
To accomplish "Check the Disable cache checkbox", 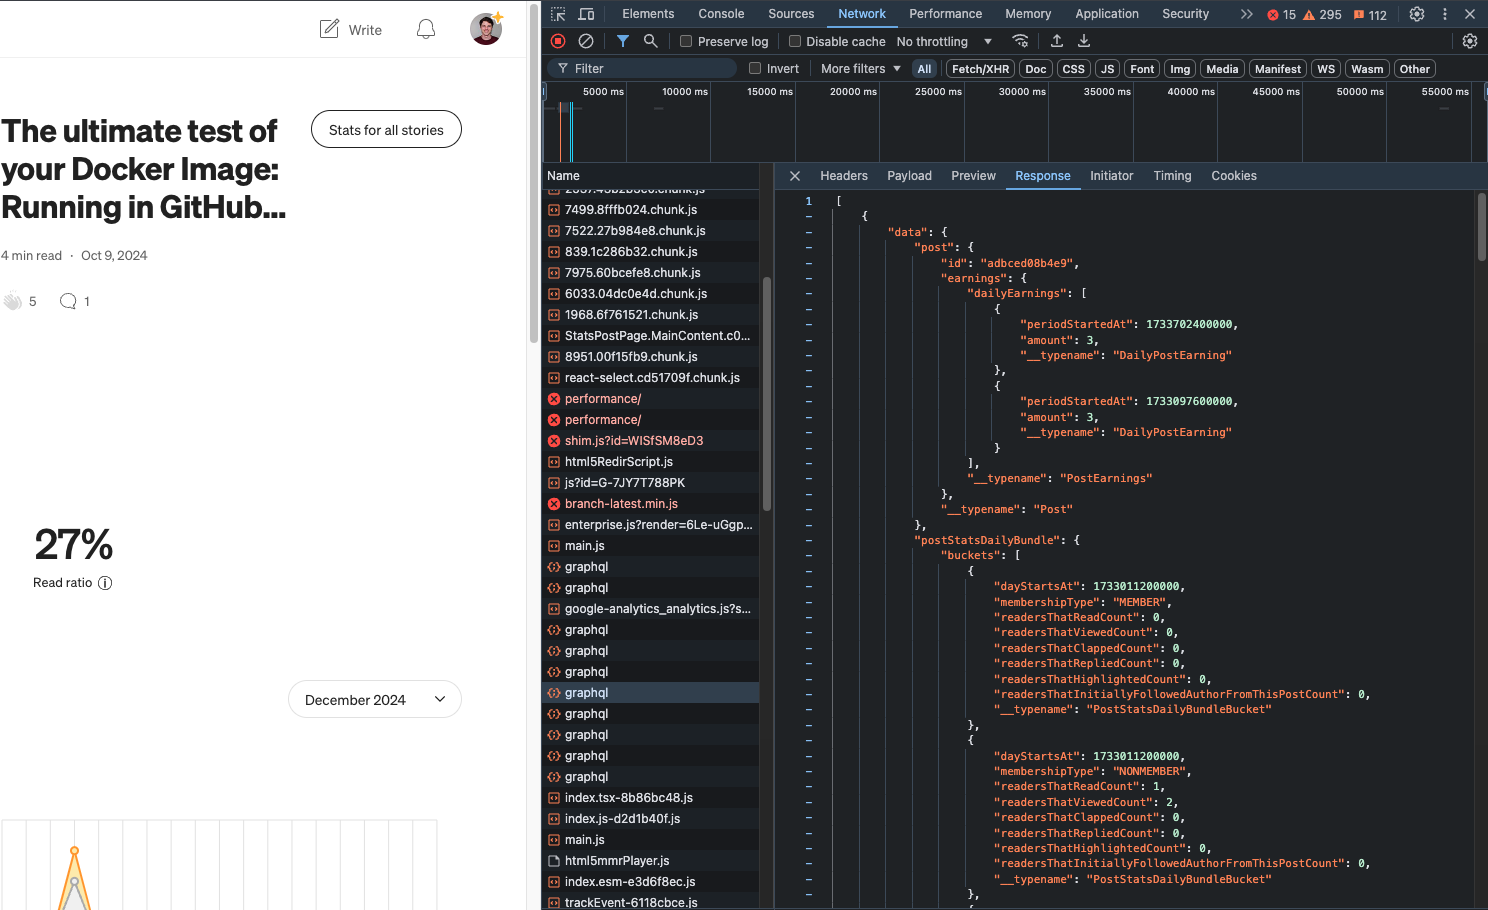I will click(795, 41).
